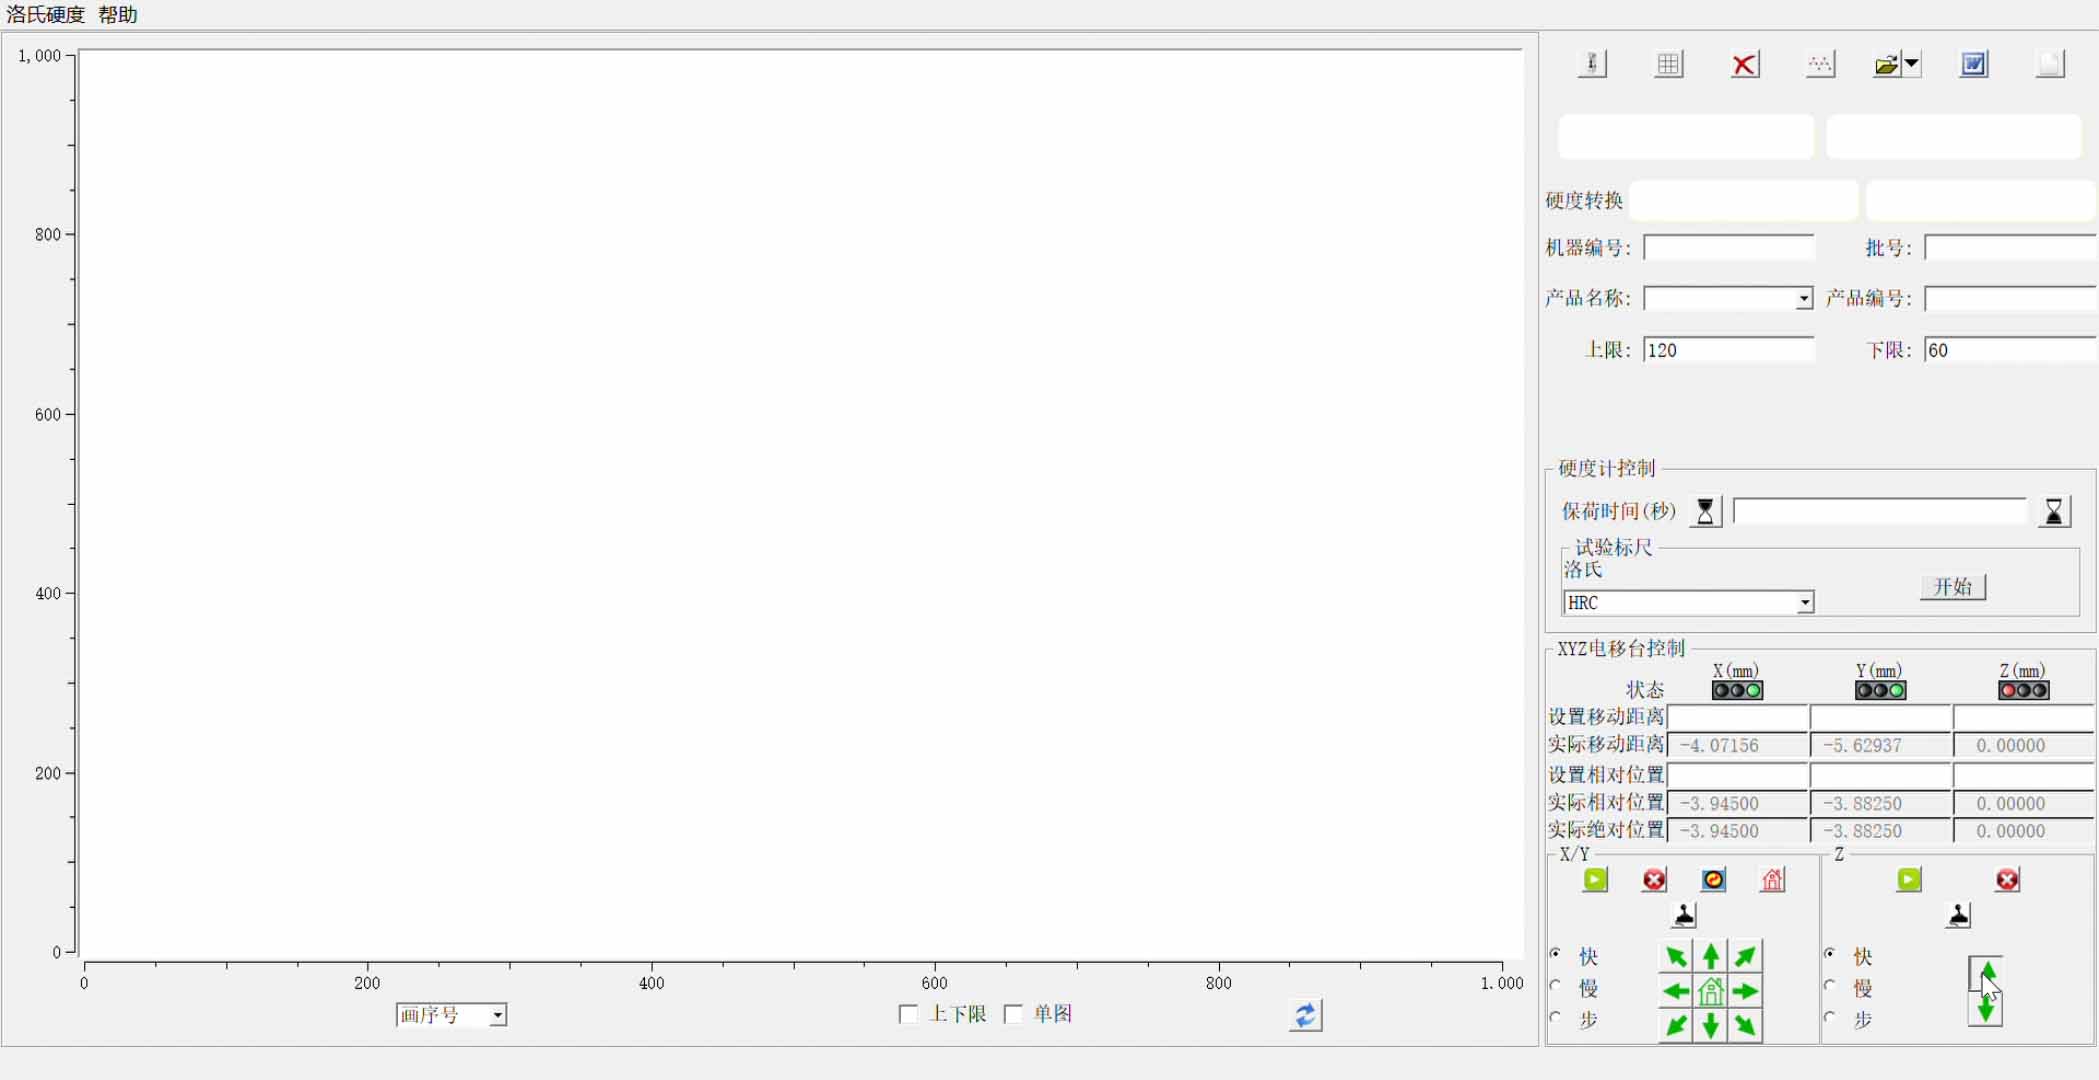Open the HRC test scale dropdown
The height and width of the screenshot is (1080, 2099).
[x=1804, y=603]
